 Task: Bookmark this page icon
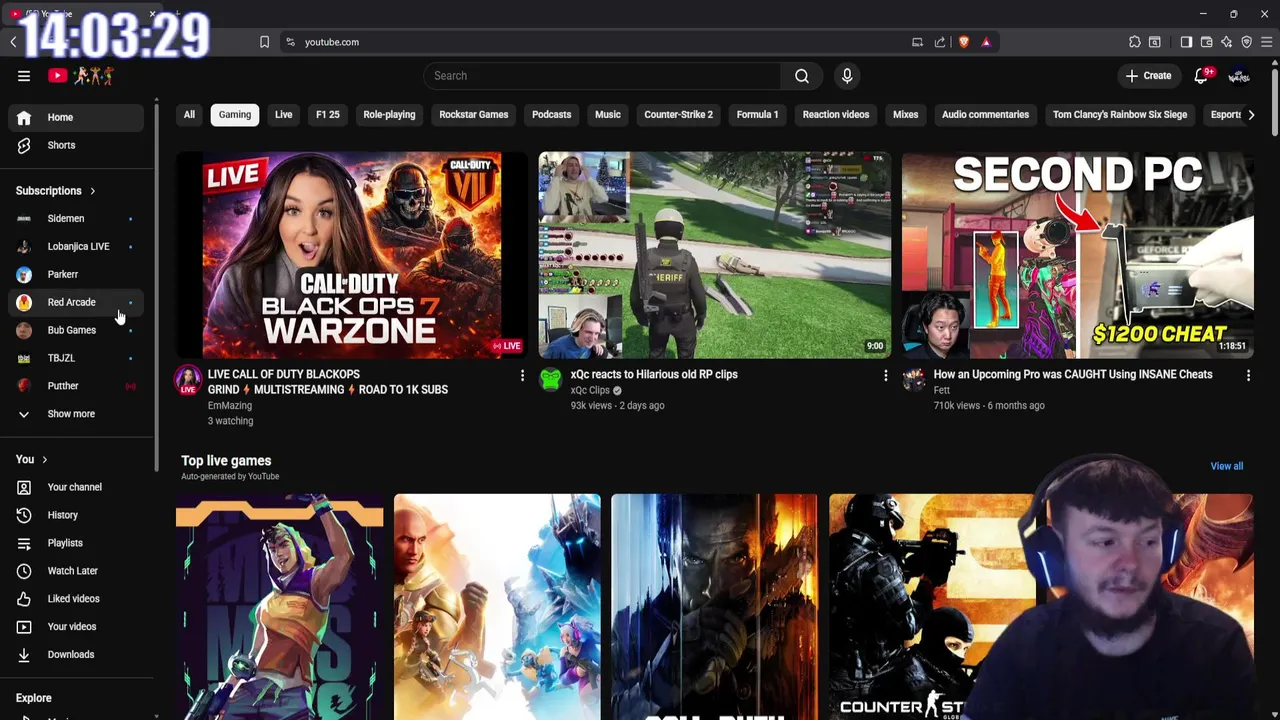(264, 42)
